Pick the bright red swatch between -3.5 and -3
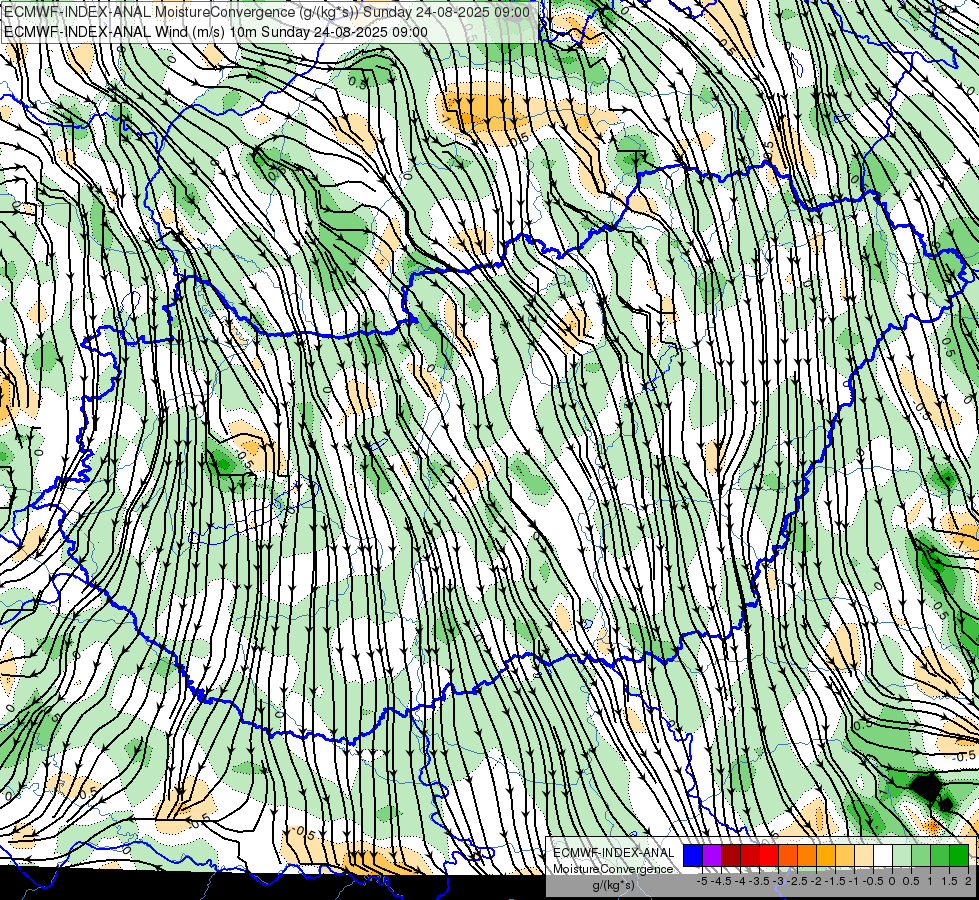This screenshot has width=979, height=900. (769, 856)
